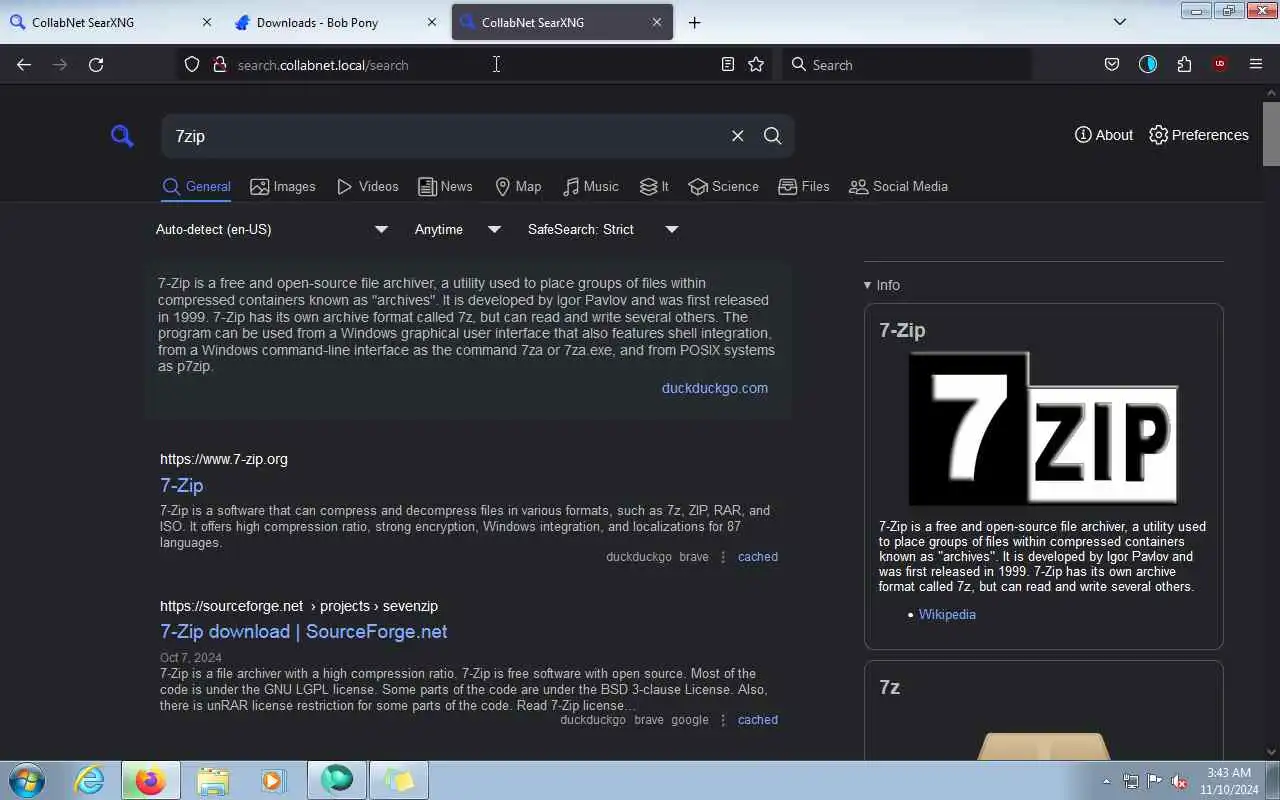Toggle reader view icon in address bar

tap(728, 64)
